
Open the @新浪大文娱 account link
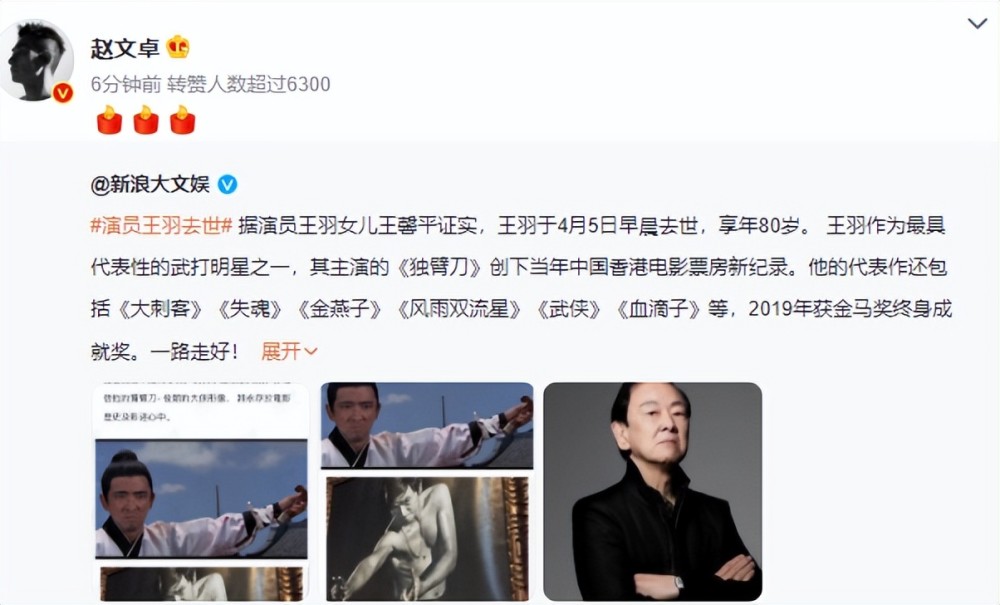click(151, 185)
